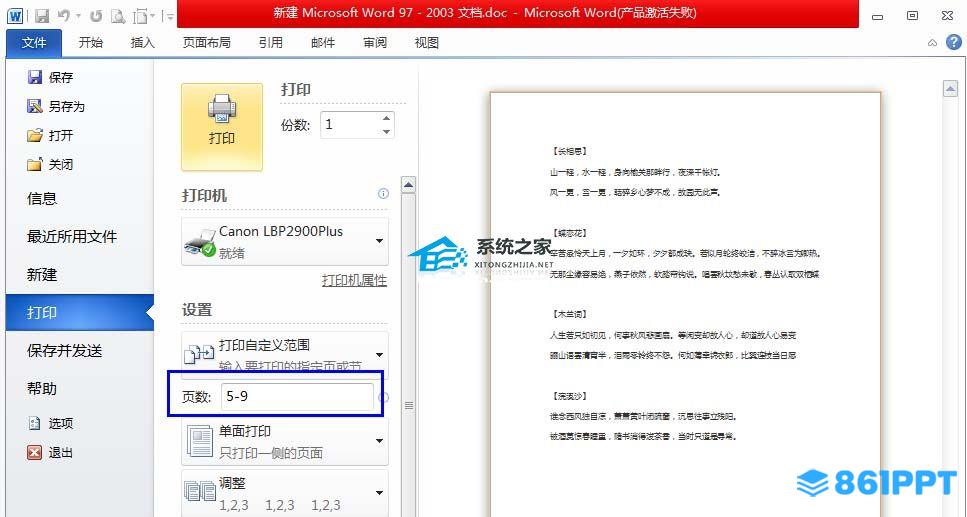The image size is (967, 517).
Task: Open the Customize Quick Access Toolbar dropdown
Action: tap(169, 17)
